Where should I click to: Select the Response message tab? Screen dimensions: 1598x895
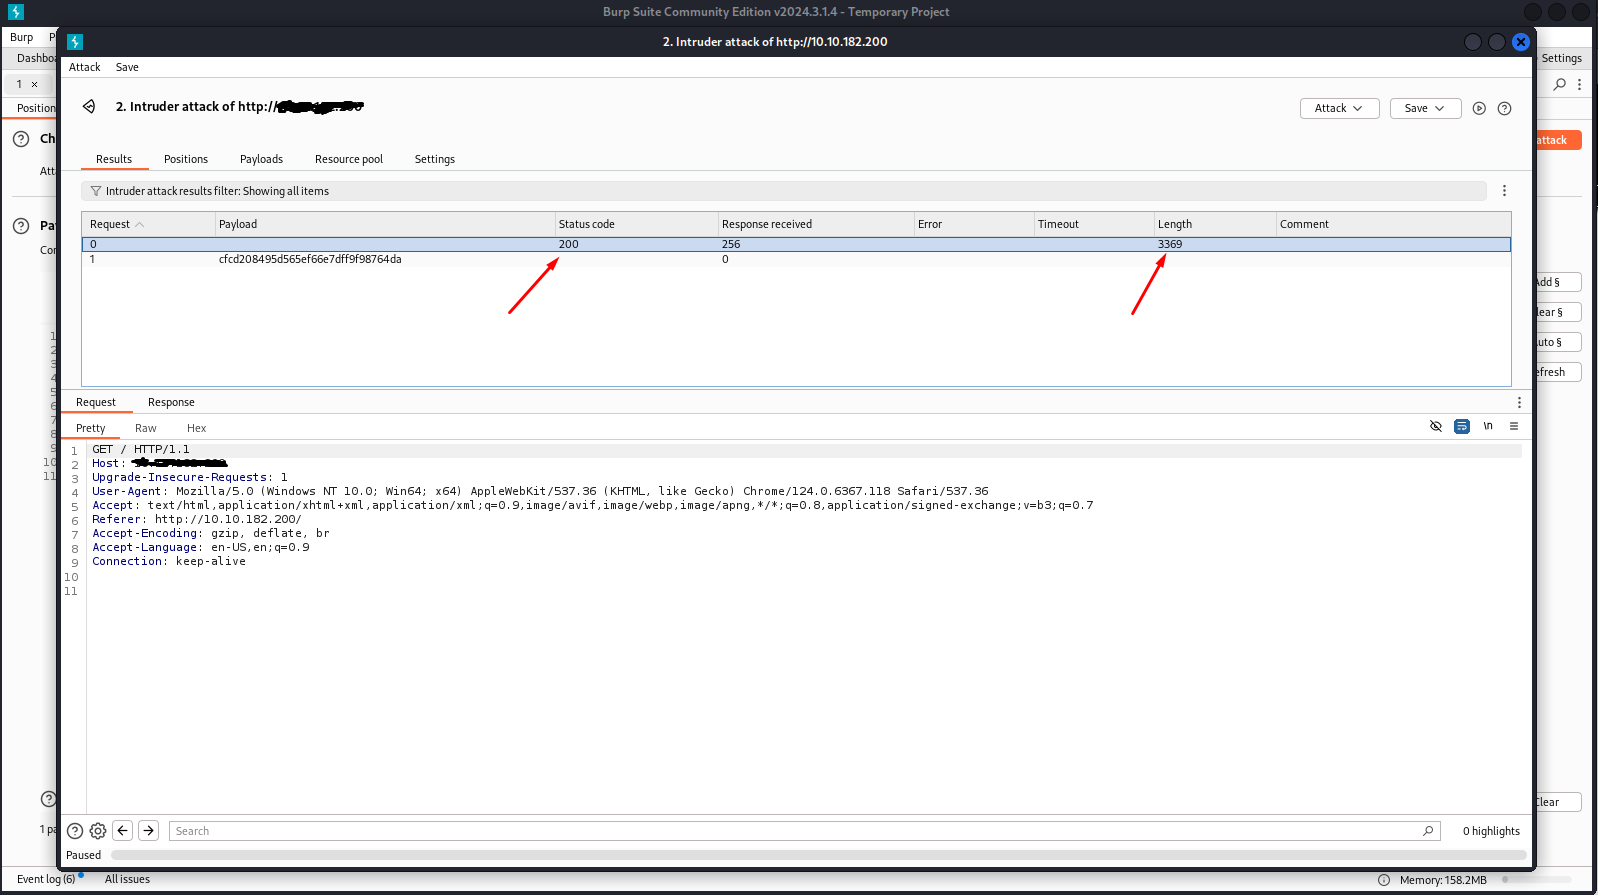(x=171, y=402)
